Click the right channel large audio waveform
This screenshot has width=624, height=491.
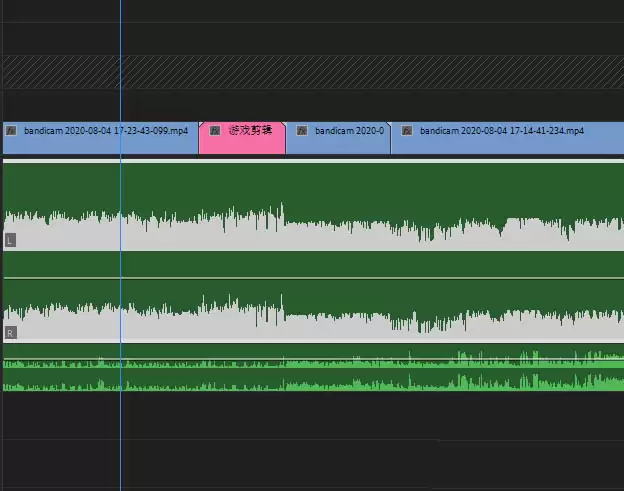coord(313,310)
